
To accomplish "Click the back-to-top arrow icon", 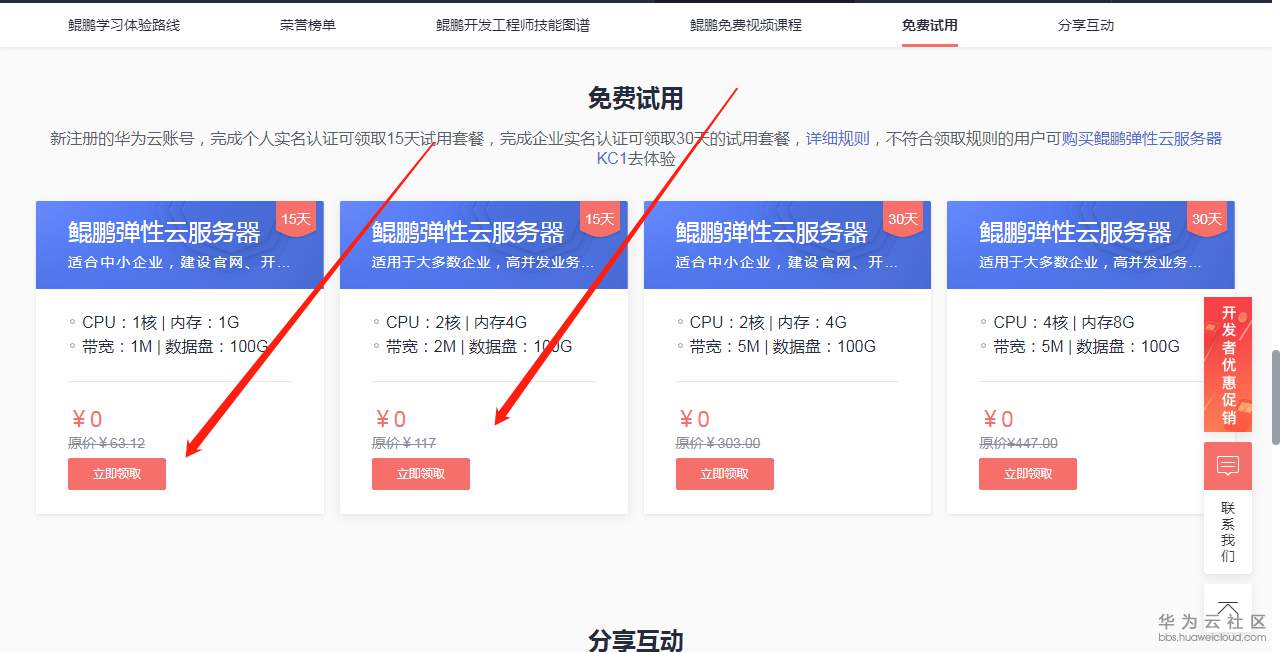I will click(1228, 608).
